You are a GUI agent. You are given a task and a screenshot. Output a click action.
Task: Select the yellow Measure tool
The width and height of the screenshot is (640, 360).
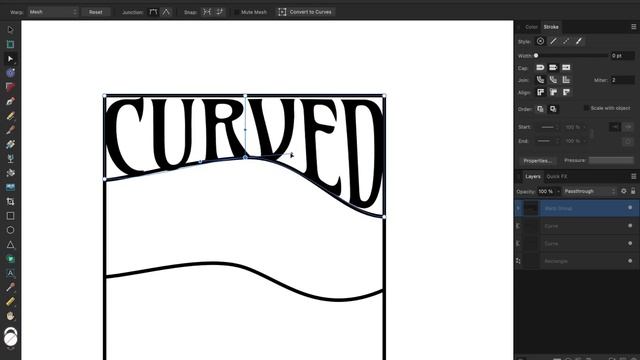point(10,302)
